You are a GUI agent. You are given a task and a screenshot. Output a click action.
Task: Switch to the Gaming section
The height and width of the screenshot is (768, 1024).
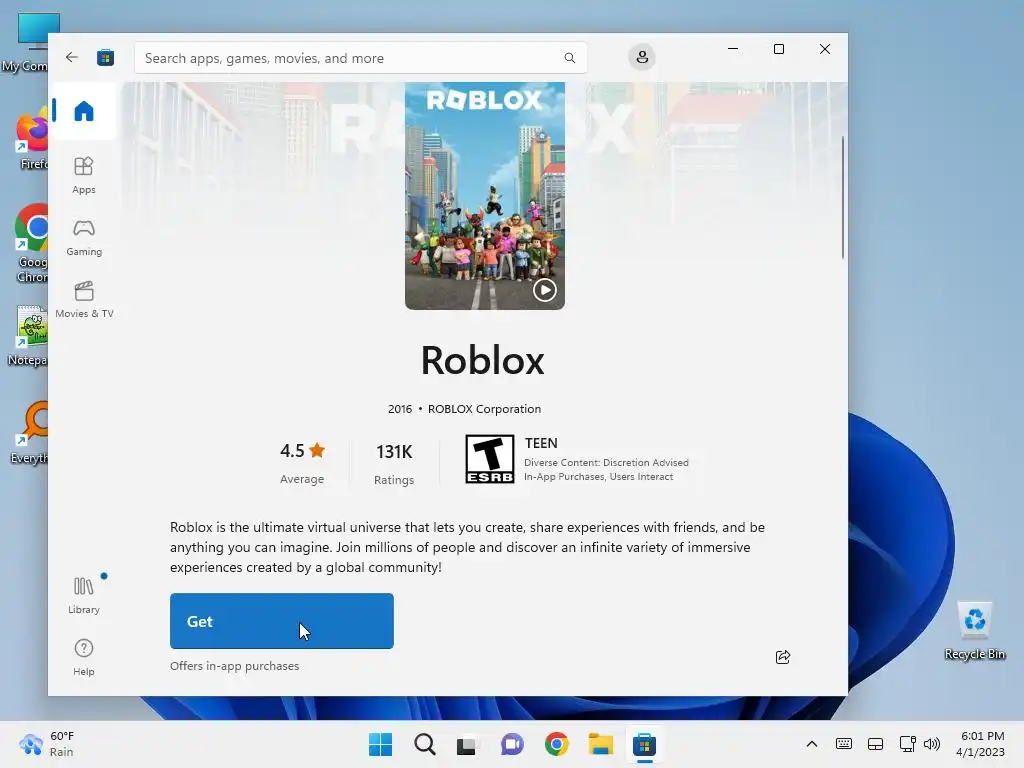84,237
